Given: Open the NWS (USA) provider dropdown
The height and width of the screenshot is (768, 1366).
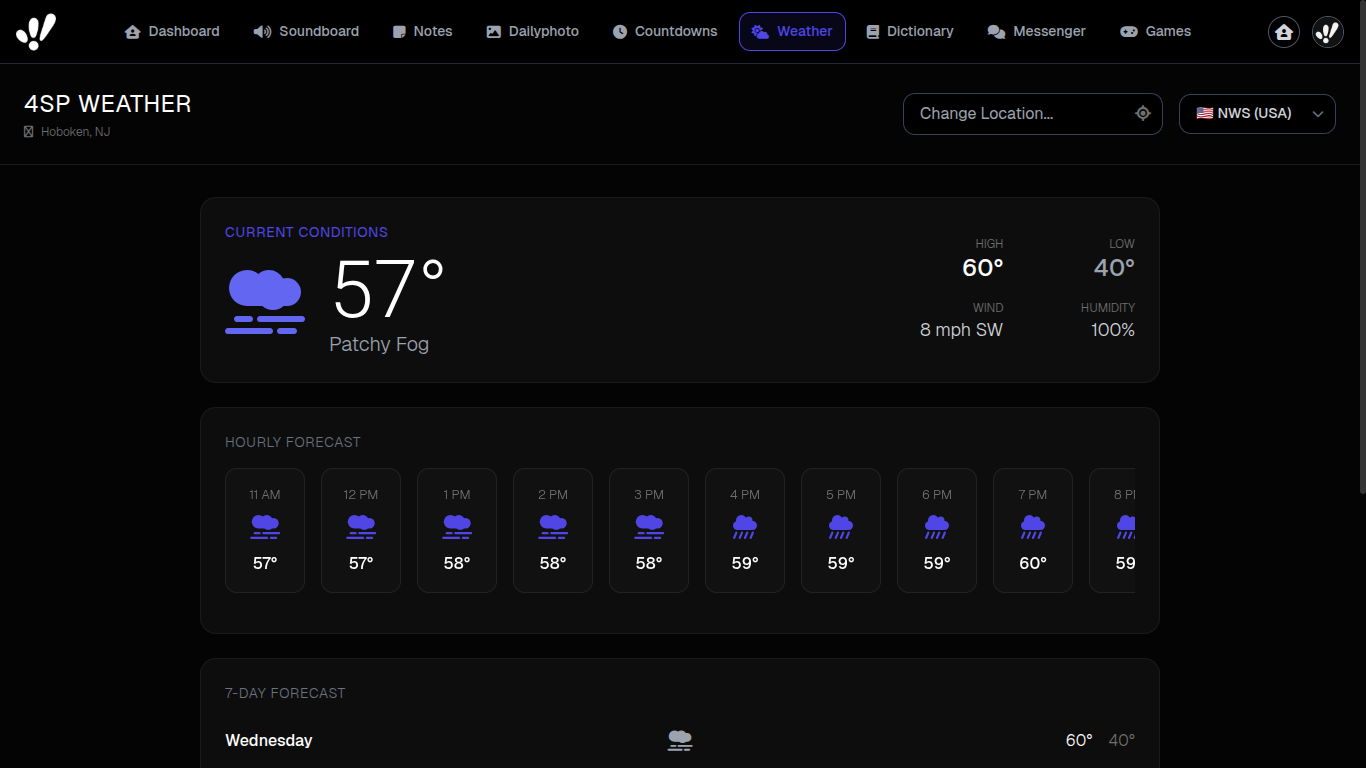Looking at the screenshot, I should [x=1257, y=113].
